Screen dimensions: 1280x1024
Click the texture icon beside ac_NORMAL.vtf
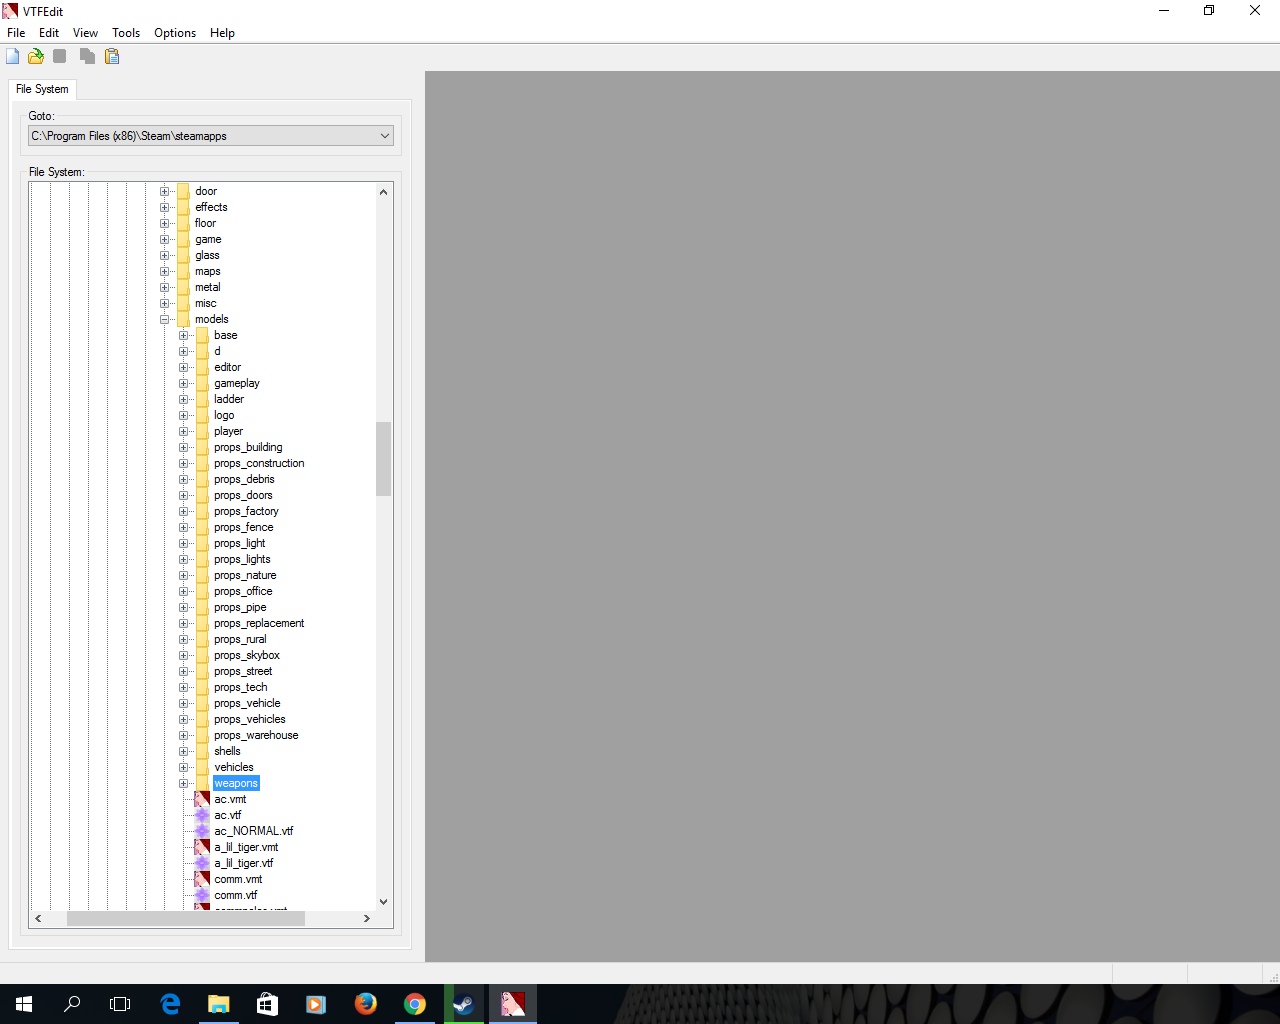point(202,831)
